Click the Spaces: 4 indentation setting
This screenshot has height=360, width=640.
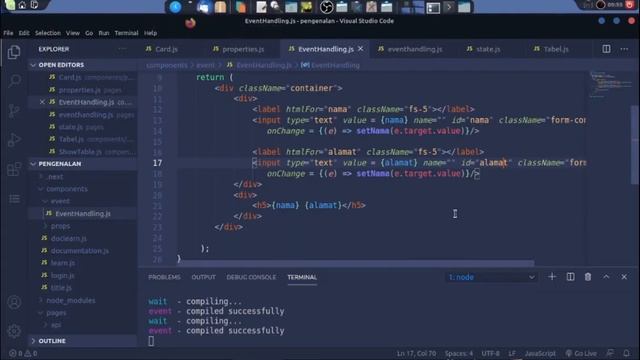tap(459, 353)
